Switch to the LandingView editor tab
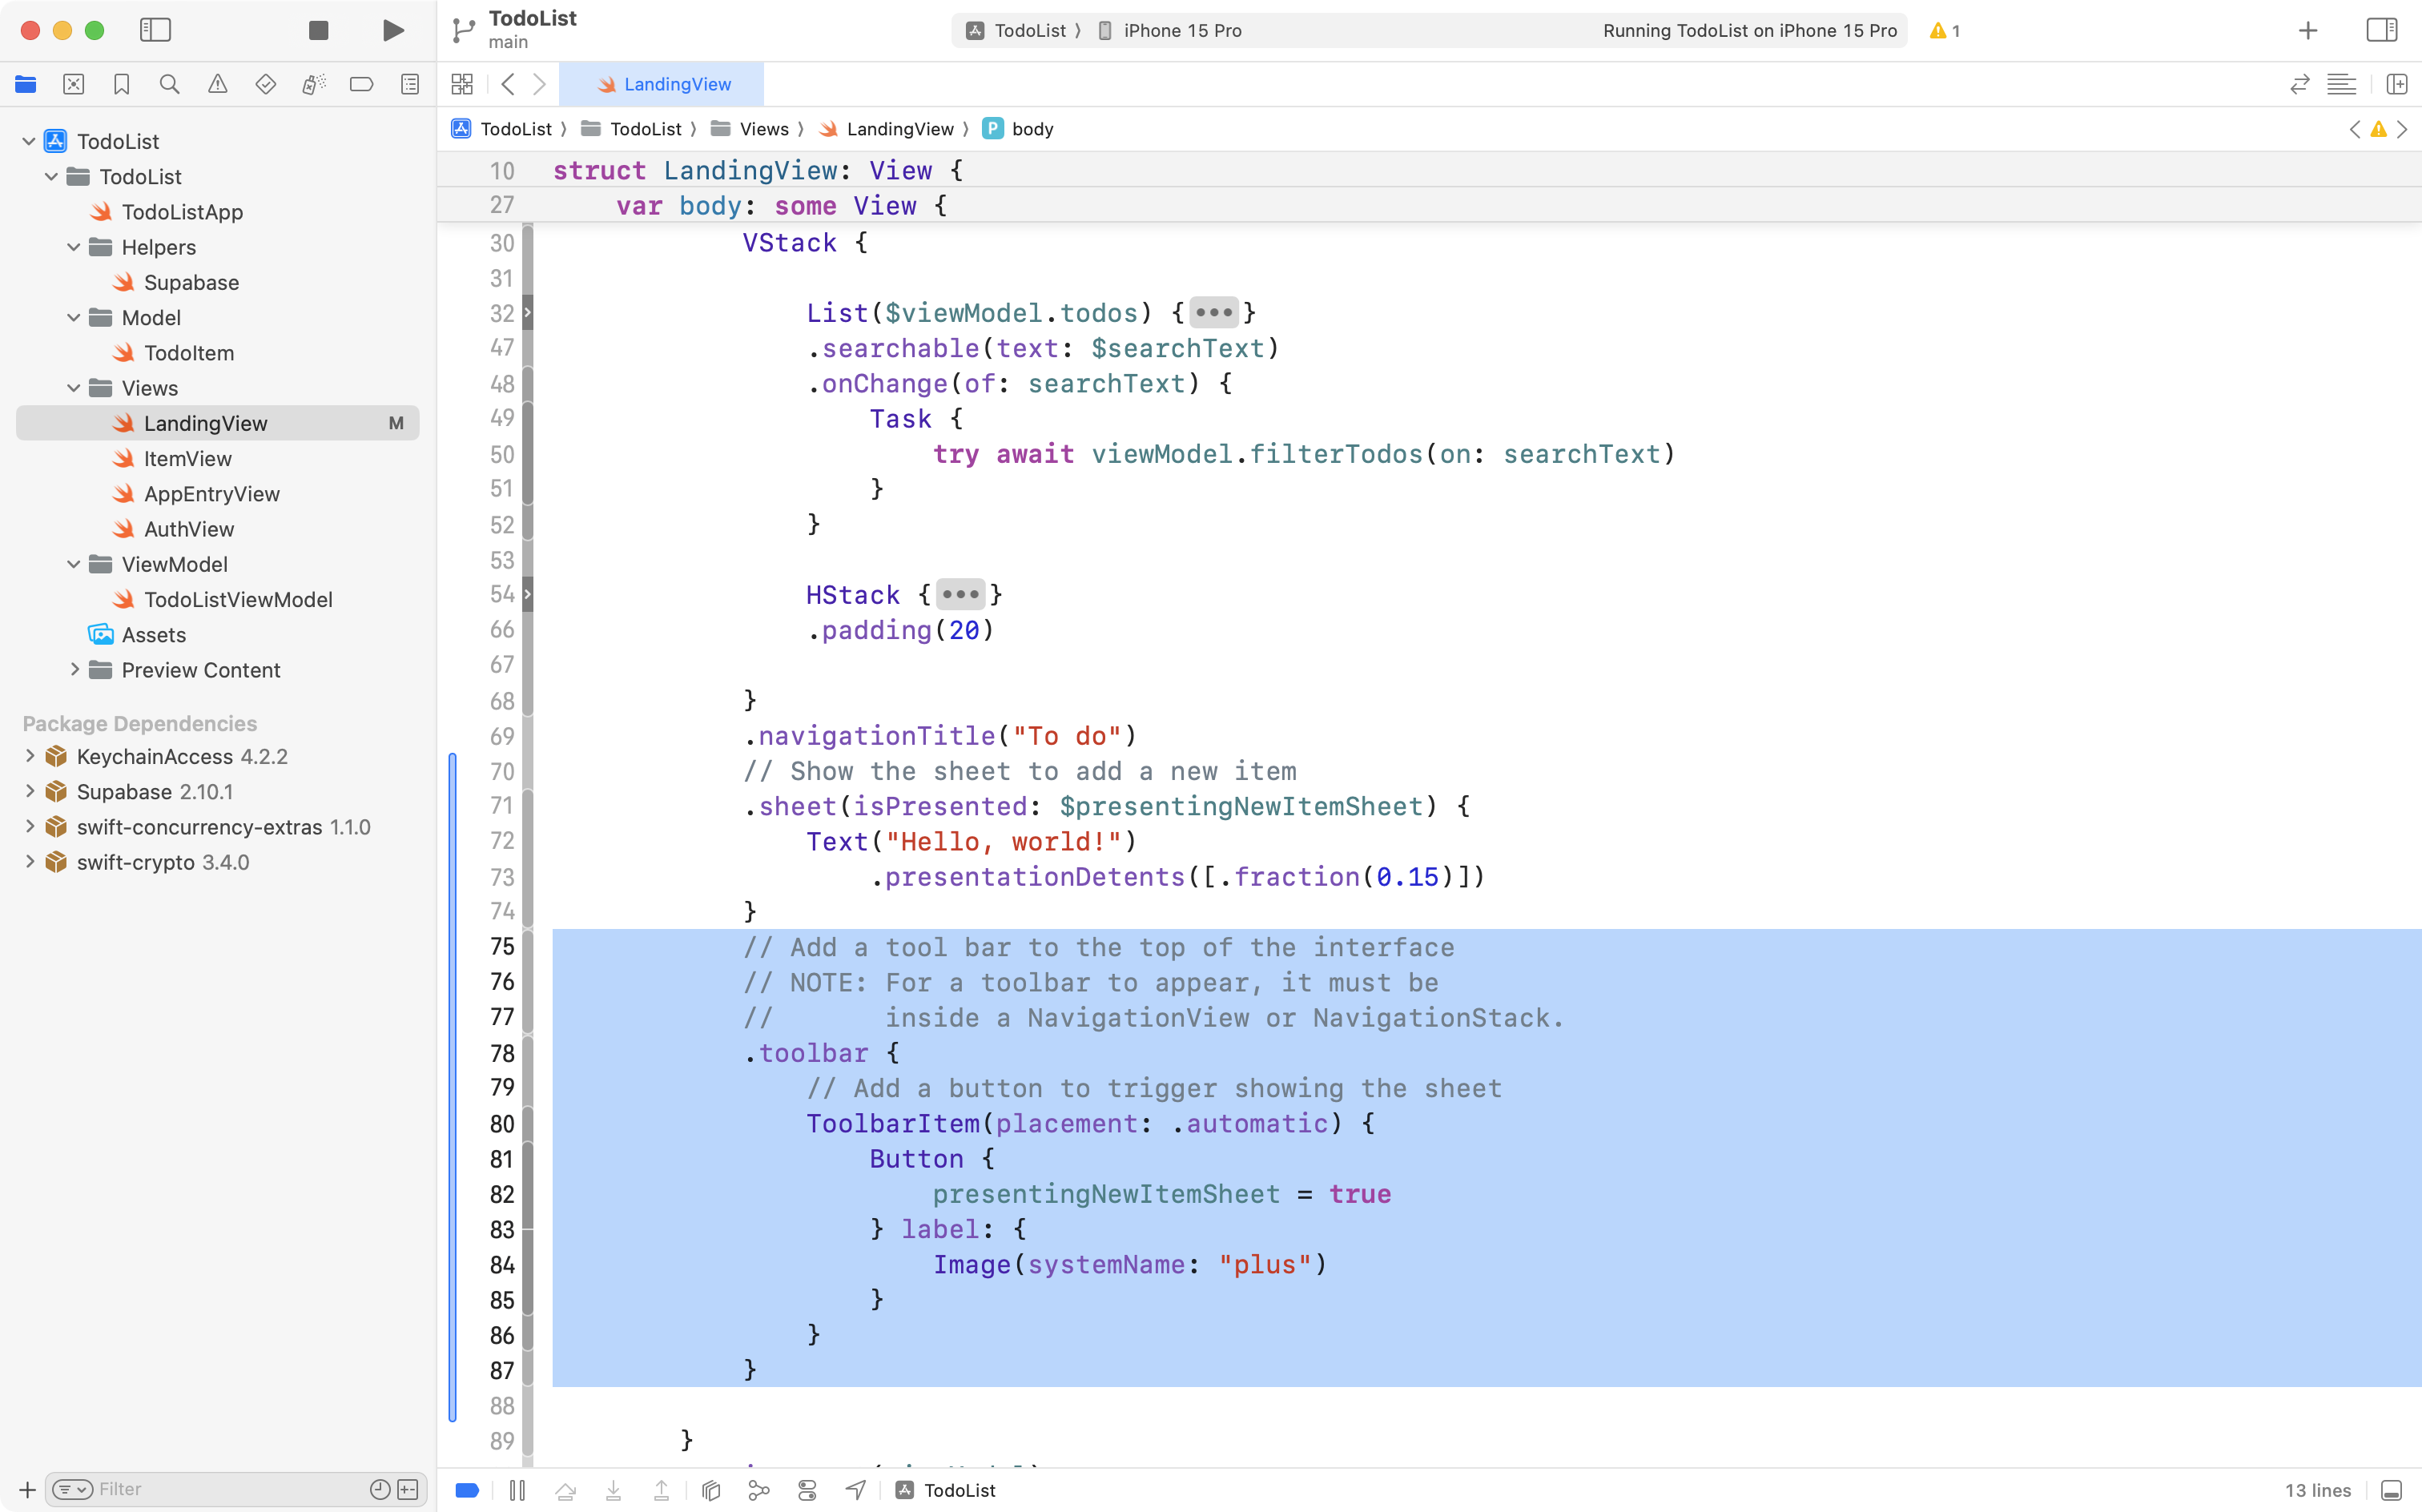Screen dimensions: 2422x1512 point(663,84)
